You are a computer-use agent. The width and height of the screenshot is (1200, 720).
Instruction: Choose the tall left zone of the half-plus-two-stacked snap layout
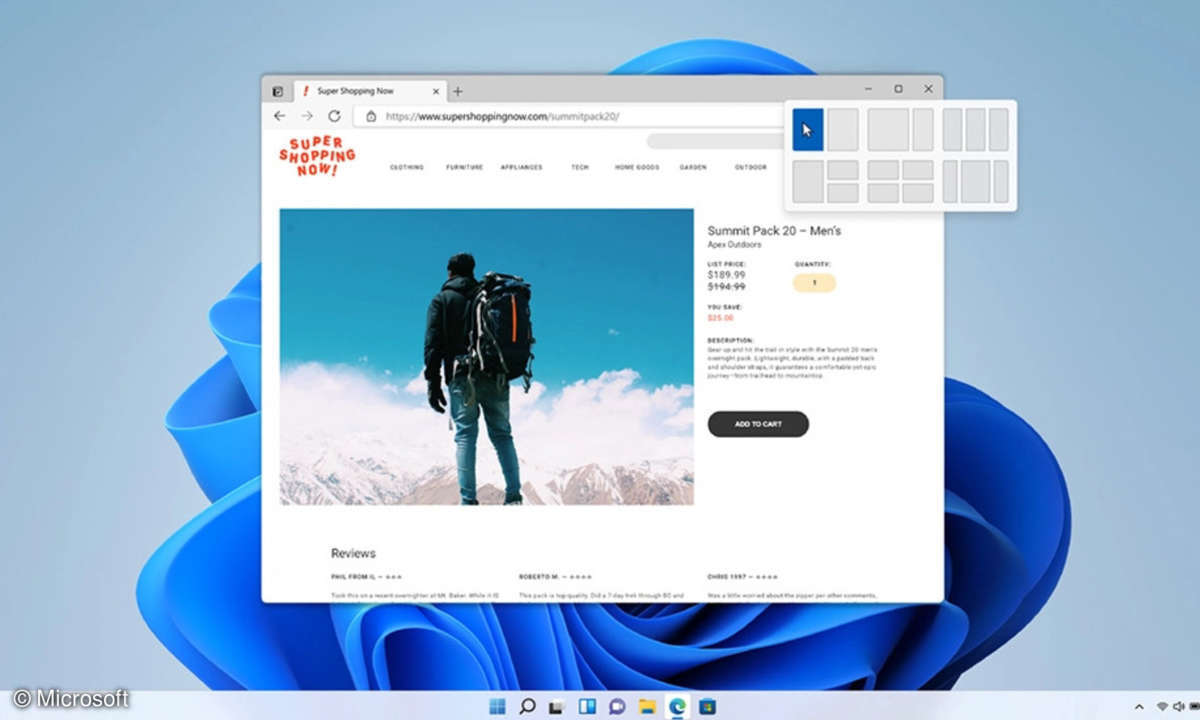coord(808,182)
